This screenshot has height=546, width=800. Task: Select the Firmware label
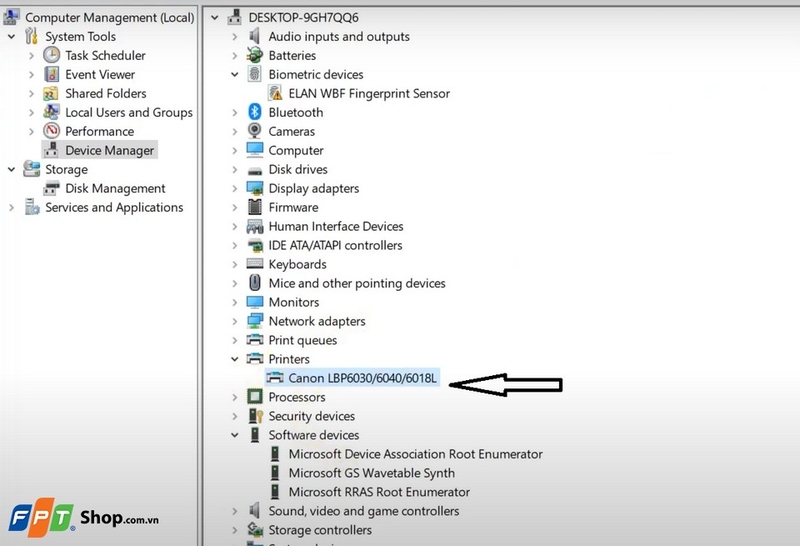pos(293,207)
